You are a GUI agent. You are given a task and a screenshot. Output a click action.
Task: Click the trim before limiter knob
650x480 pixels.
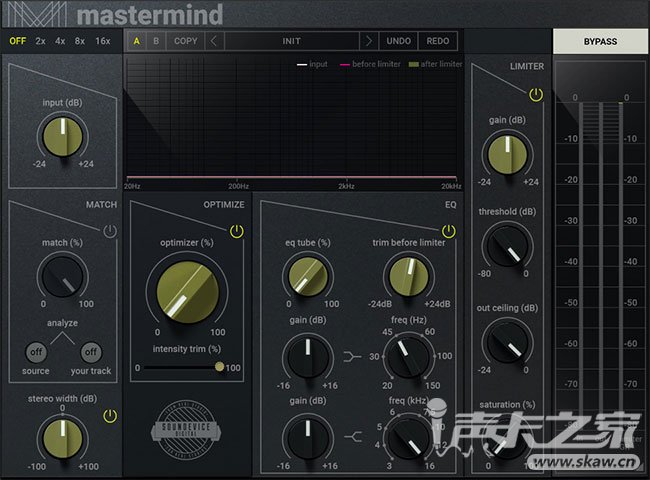point(408,276)
